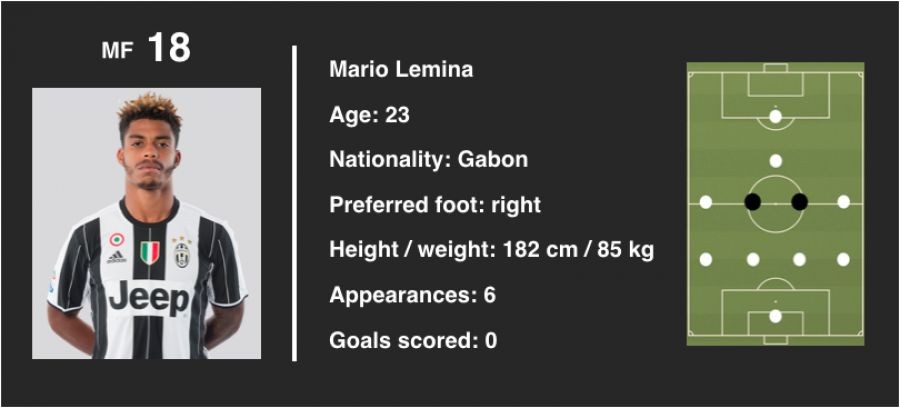900x408 pixels.
Task: Select the bottom goalkeeper dot on pitch
Action: pyautogui.click(x=776, y=316)
